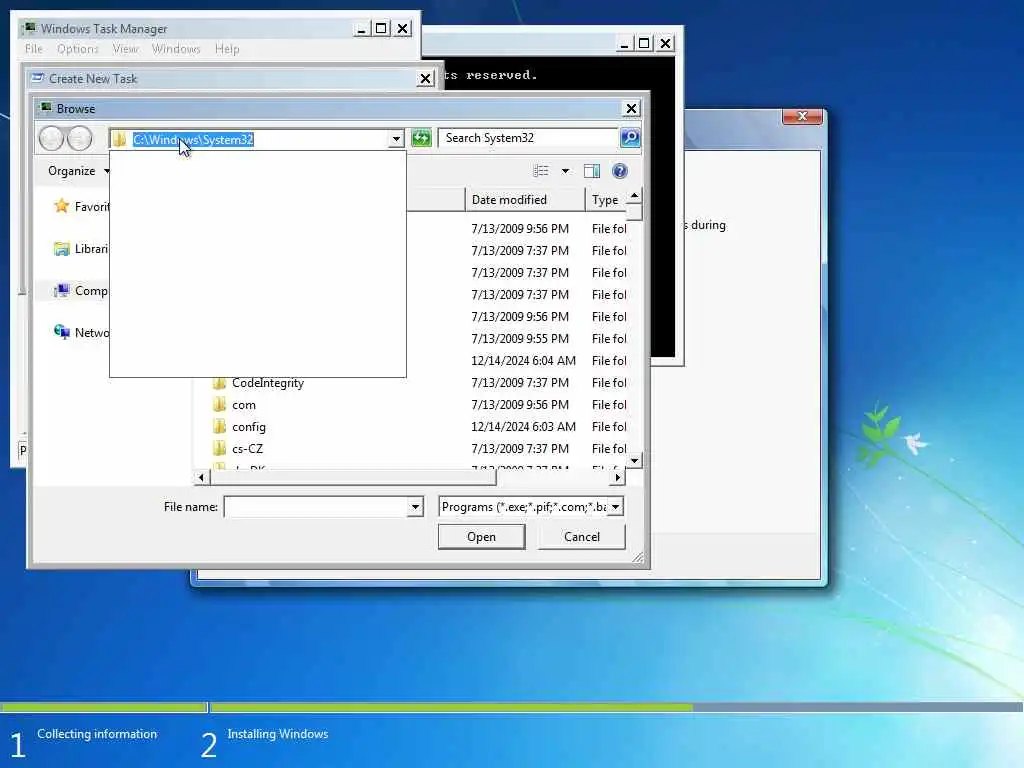Click the 12/14/2024 6:03 AM date cell
This screenshot has height=768, width=1024.
[523, 426]
